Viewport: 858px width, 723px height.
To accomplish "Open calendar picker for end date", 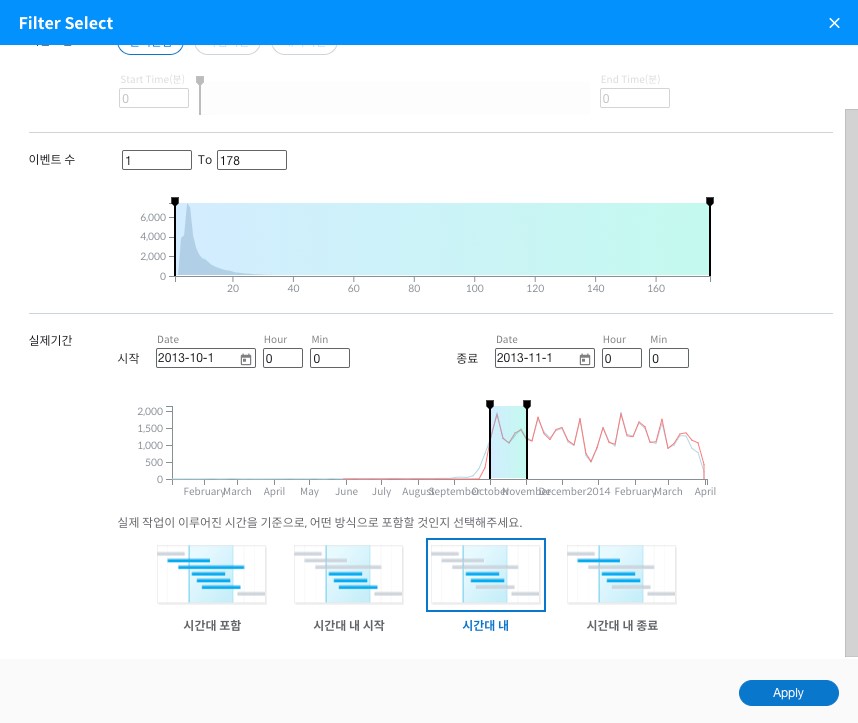I will pyautogui.click(x=585, y=359).
